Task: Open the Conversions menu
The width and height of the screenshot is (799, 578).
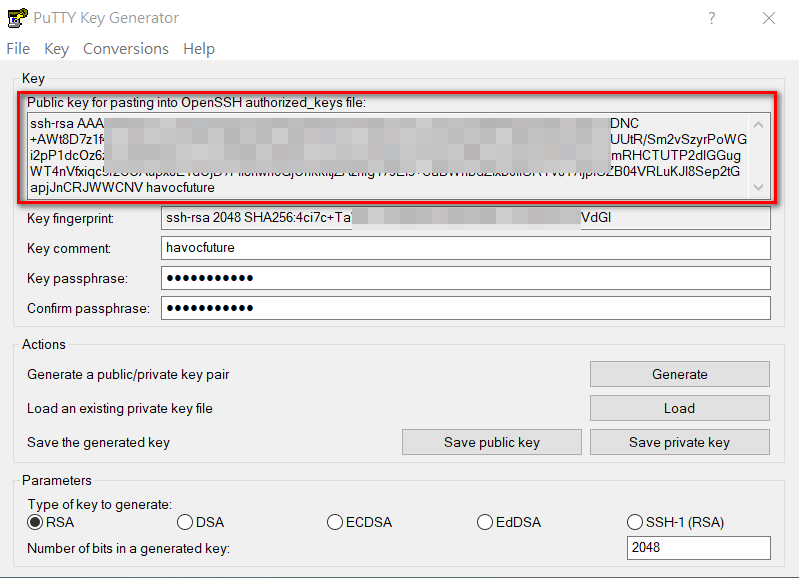Action: tap(126, 49)
